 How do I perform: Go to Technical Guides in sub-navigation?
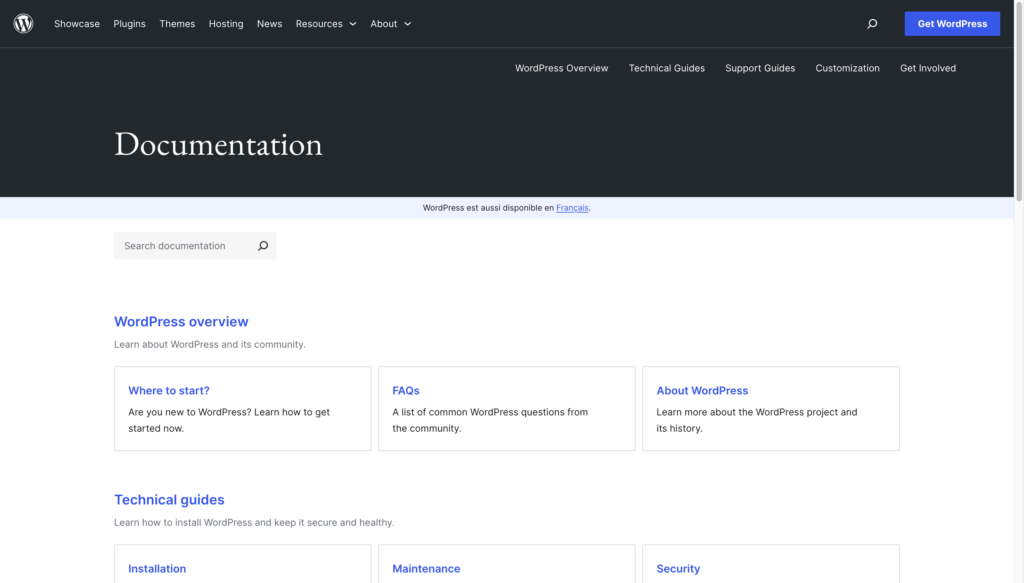pyautogui.click(x=667, y=68)
